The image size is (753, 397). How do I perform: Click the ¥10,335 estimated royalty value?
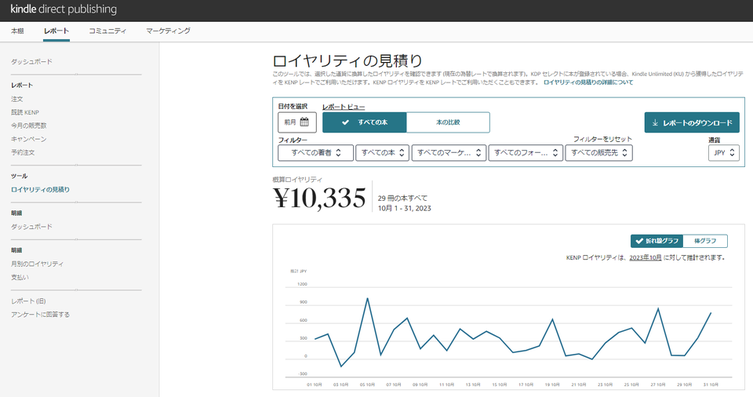click(x=319, y=198)
